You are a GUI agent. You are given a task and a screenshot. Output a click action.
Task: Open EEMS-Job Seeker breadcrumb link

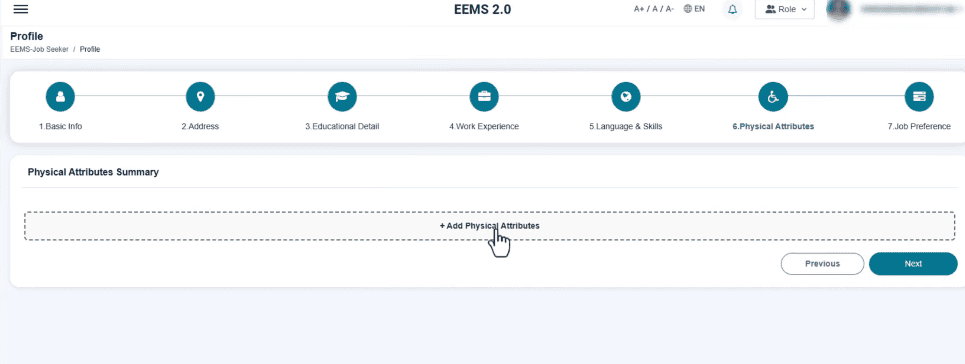[39, 49]
